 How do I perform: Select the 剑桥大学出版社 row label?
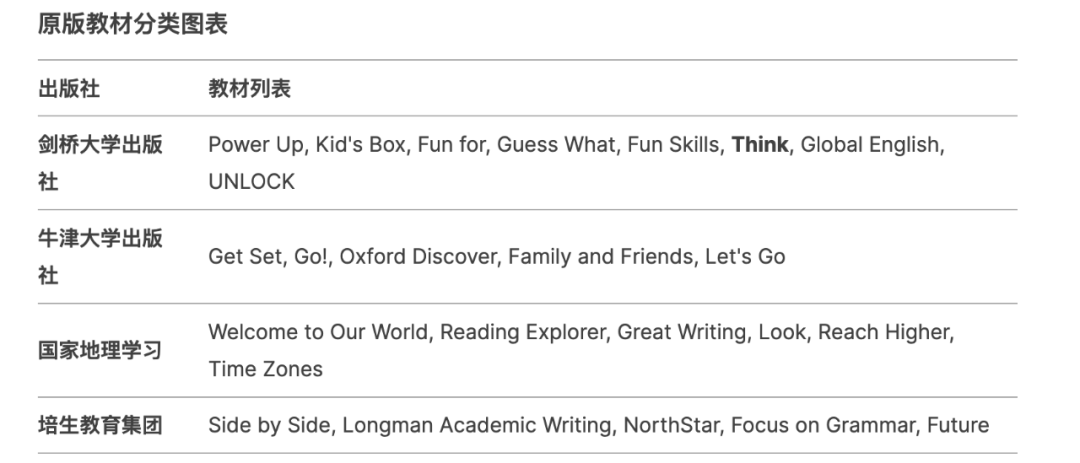pyautogui.click(x=101, y=163)
